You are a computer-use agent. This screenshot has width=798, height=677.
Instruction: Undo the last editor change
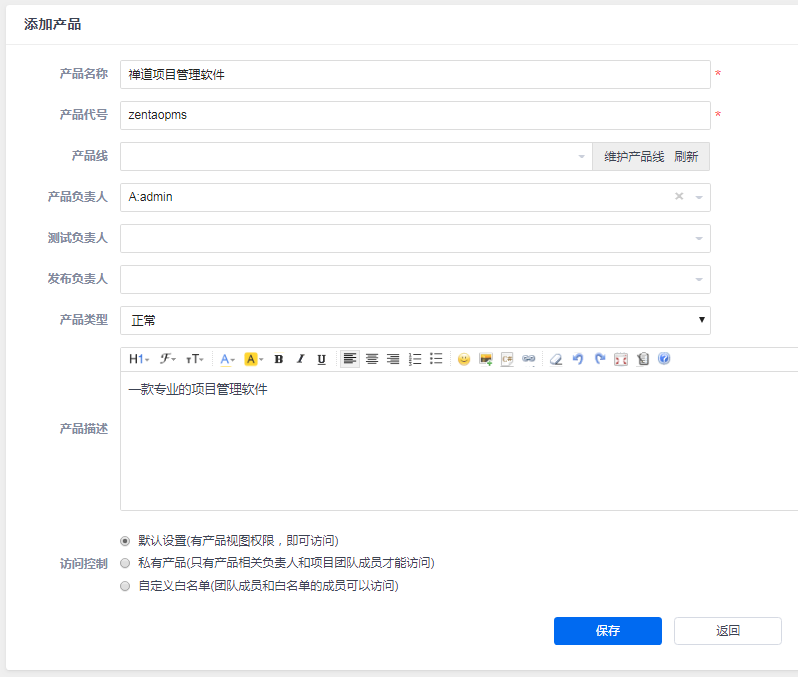[x=578, y=359]
